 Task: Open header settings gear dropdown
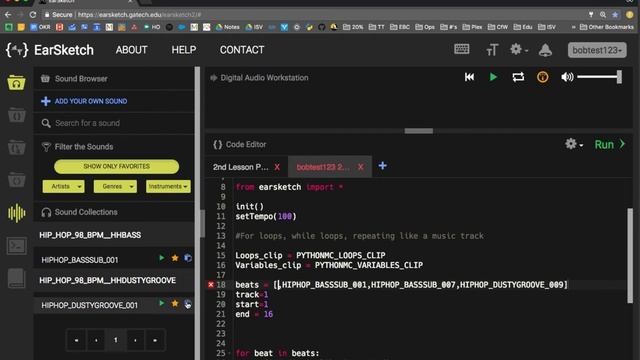tap(519, 50)
